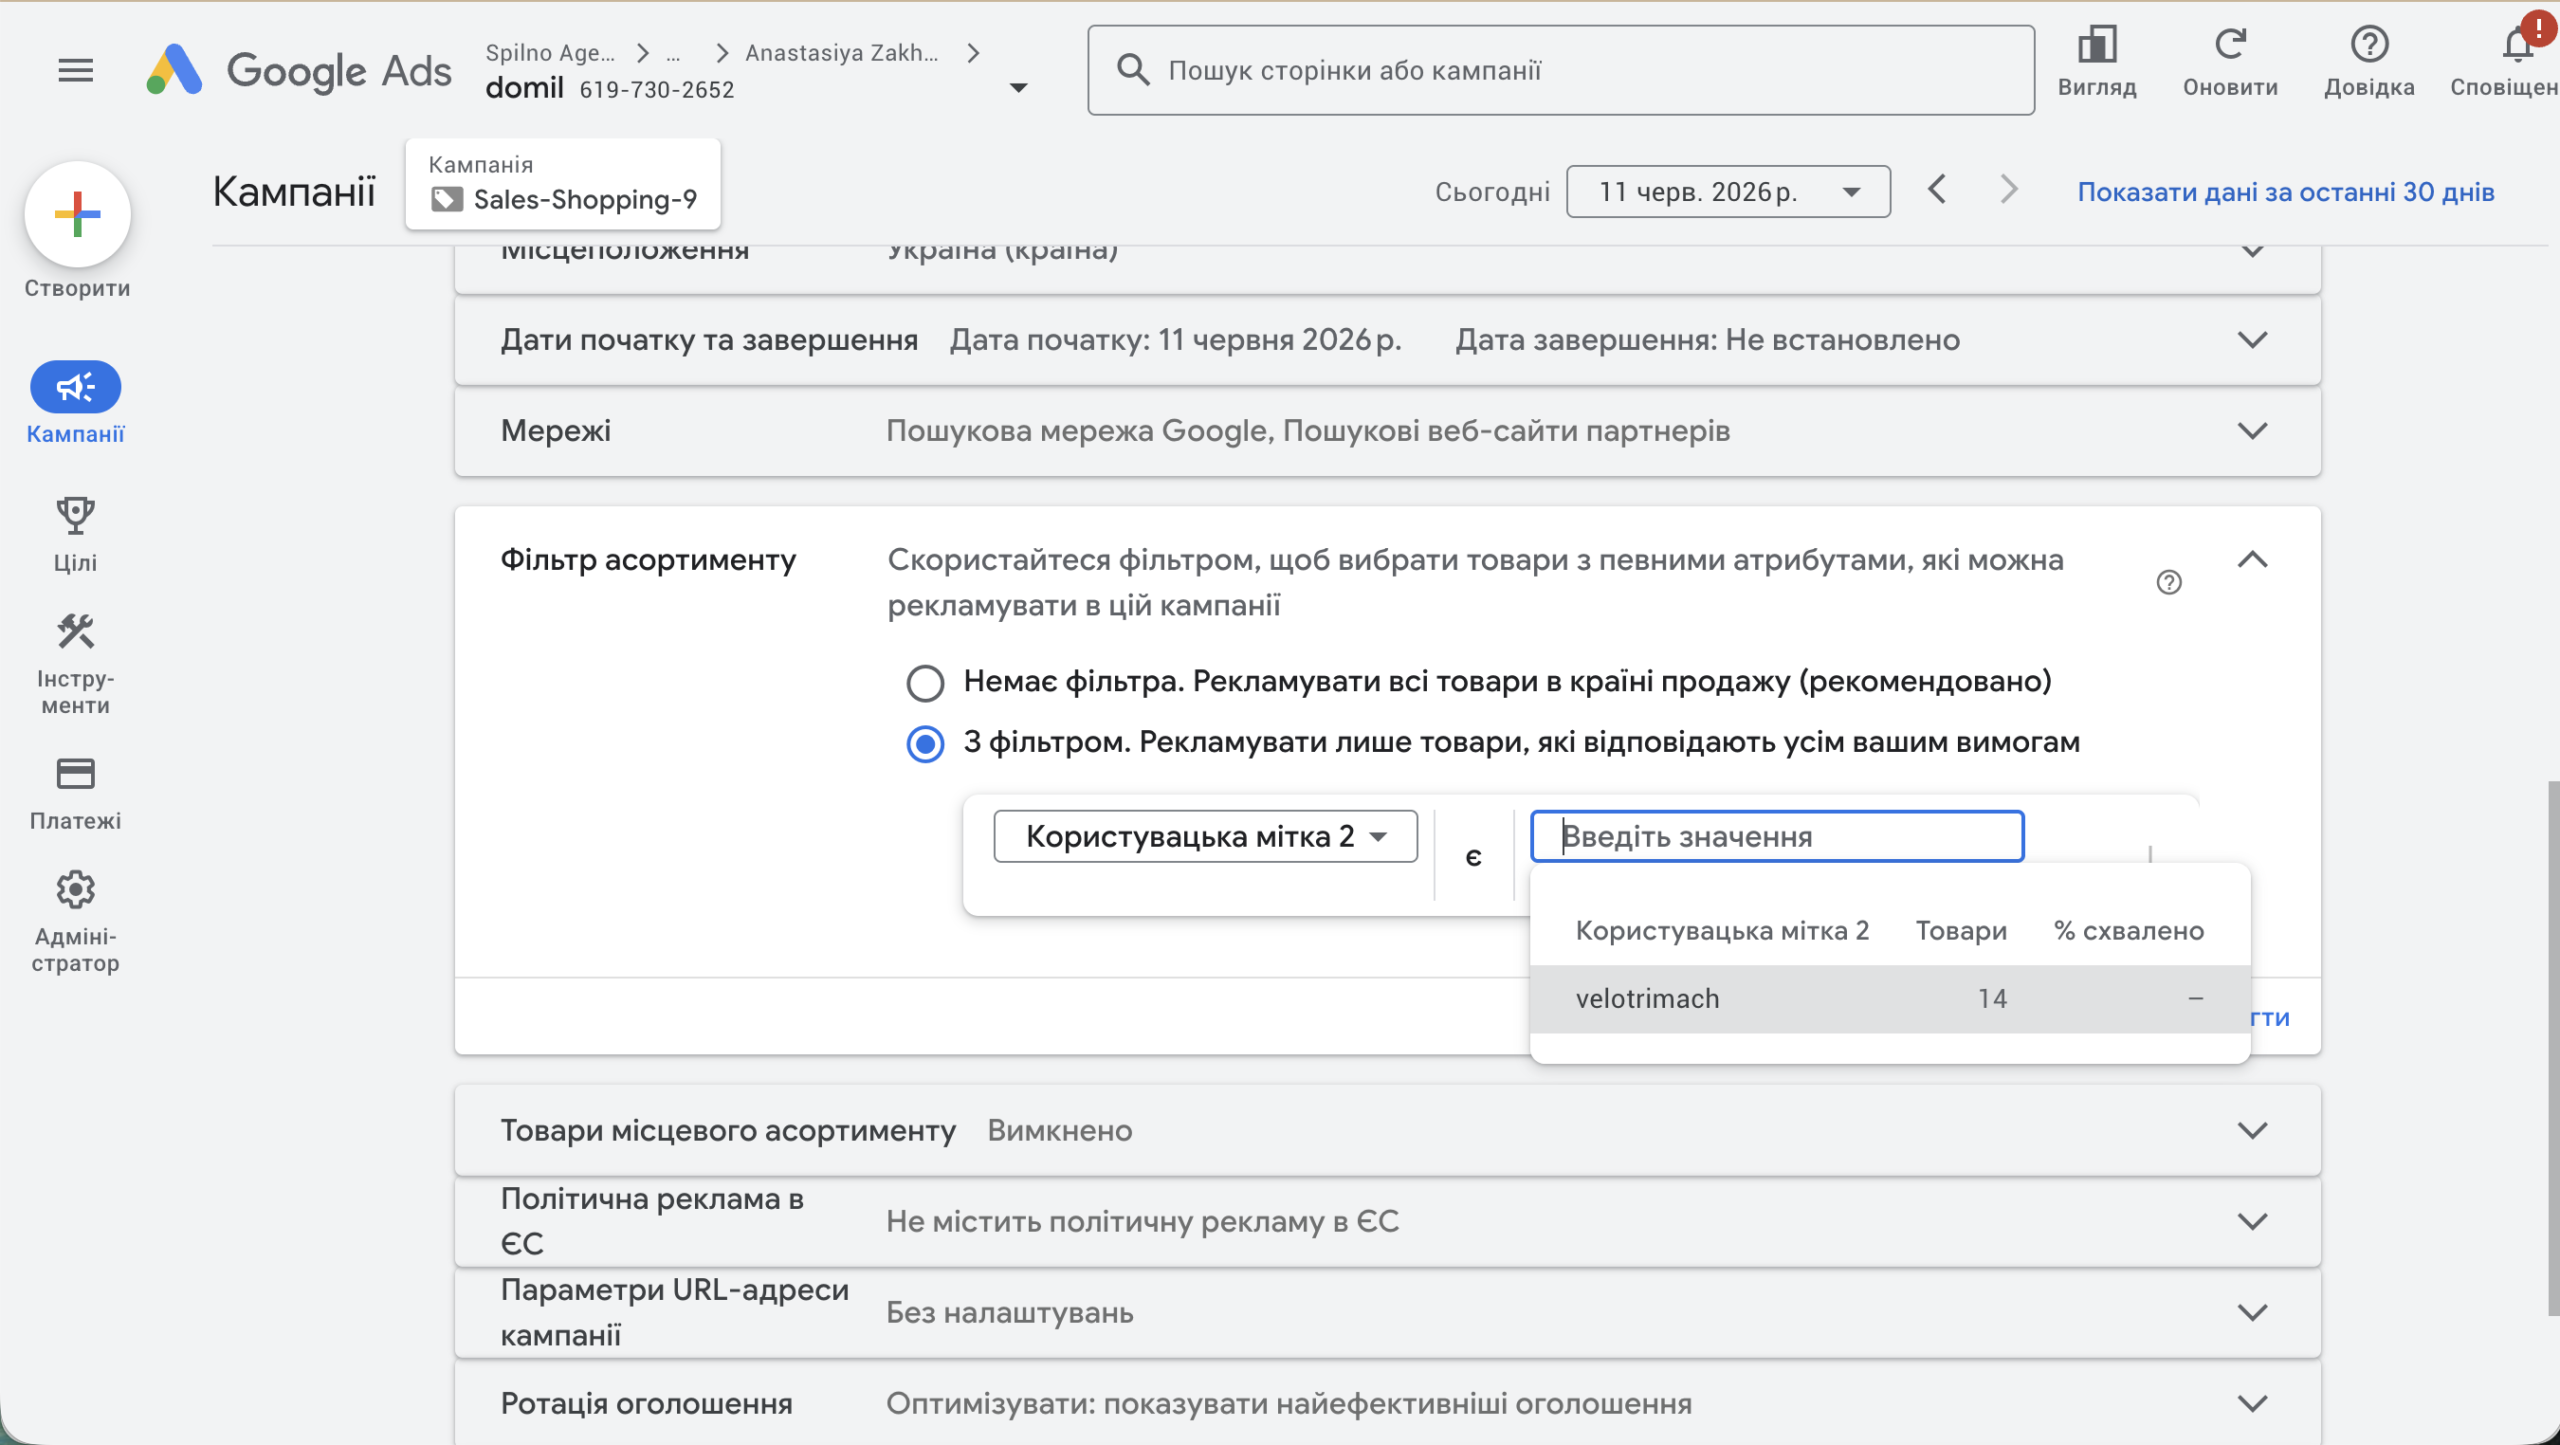
Task: Click the Товари column header in suggestions
Action: pyautogui.click(x=1961, y=931)
